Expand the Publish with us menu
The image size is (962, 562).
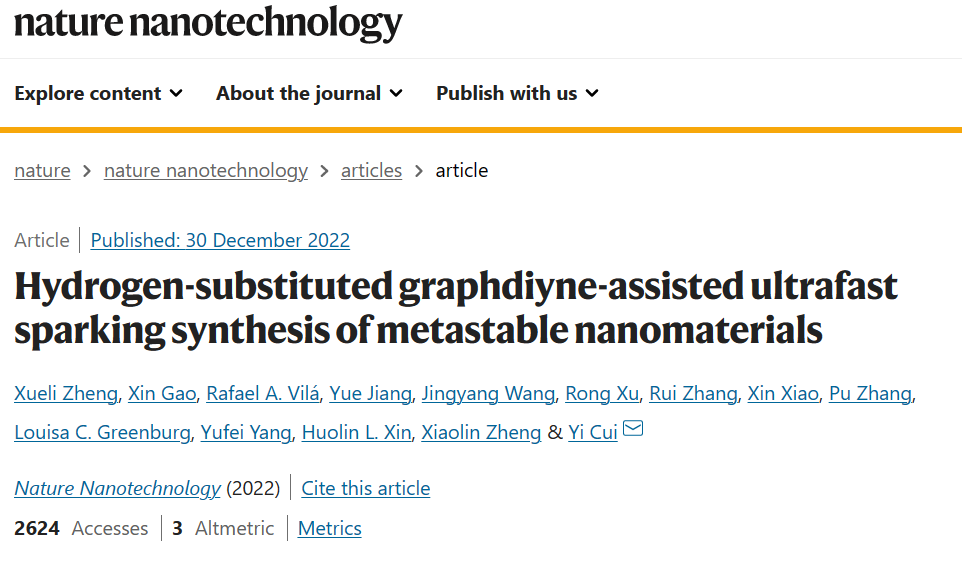click(517, 93)
